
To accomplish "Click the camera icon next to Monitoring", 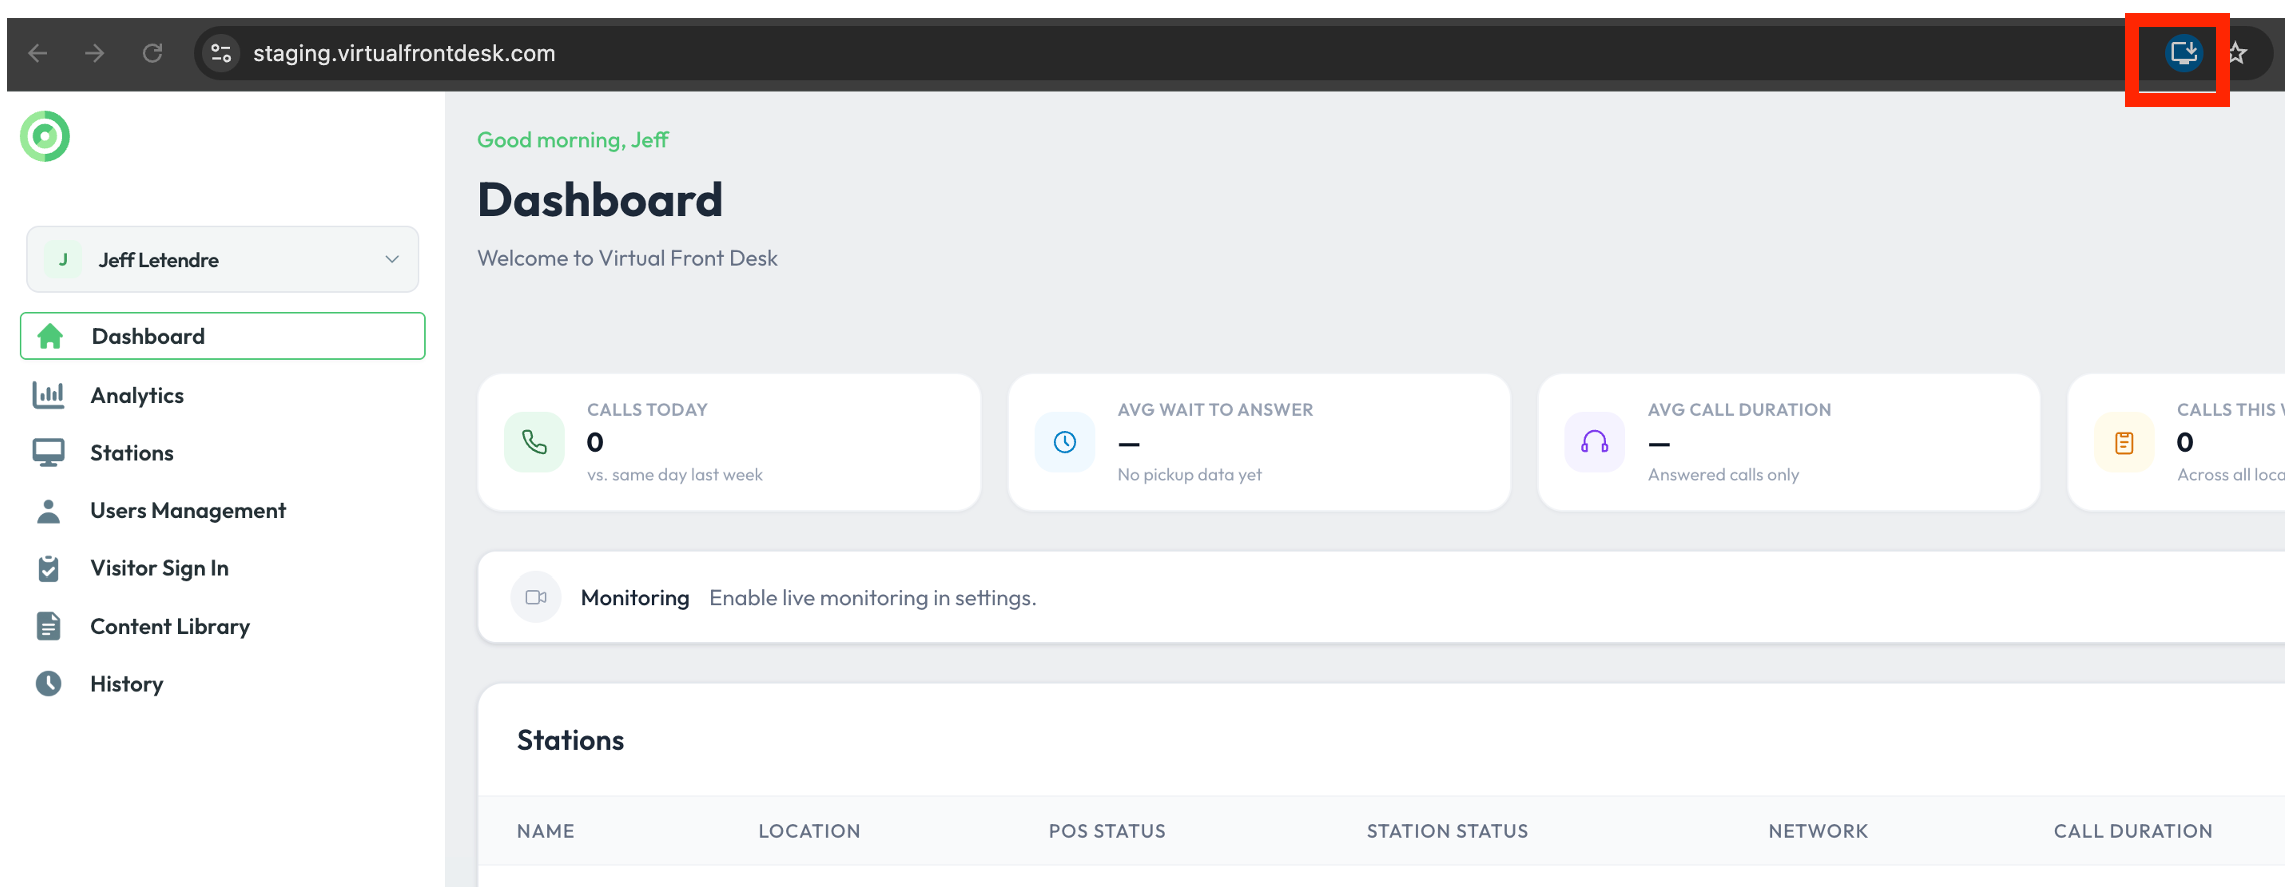I will pos(536,597).
